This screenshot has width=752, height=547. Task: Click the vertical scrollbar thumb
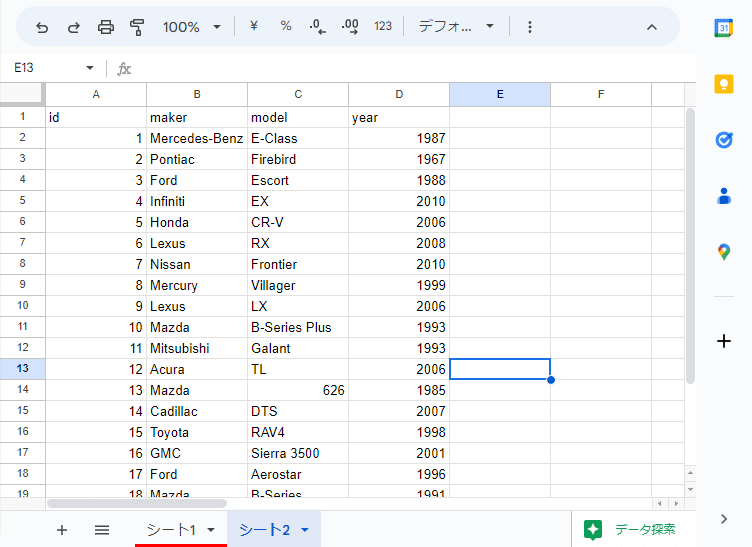690,246
